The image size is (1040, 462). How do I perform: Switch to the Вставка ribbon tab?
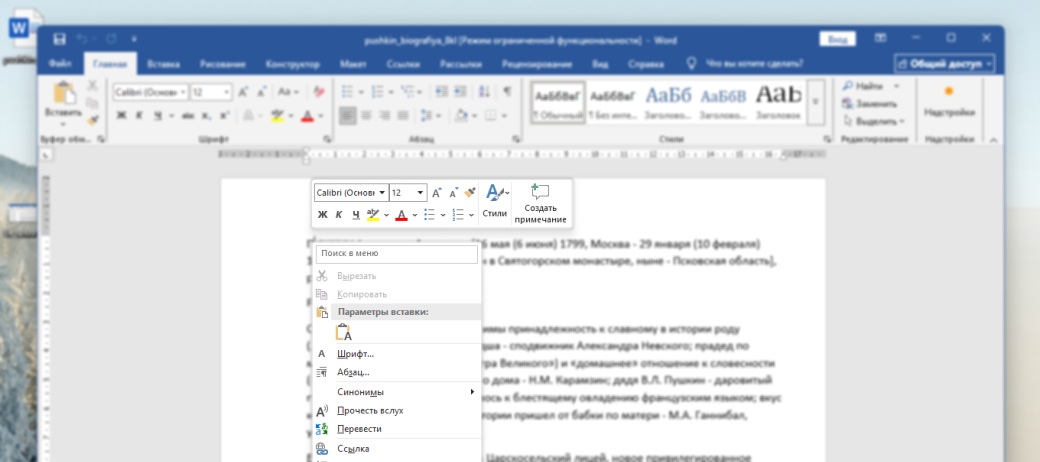coord(163,65)
